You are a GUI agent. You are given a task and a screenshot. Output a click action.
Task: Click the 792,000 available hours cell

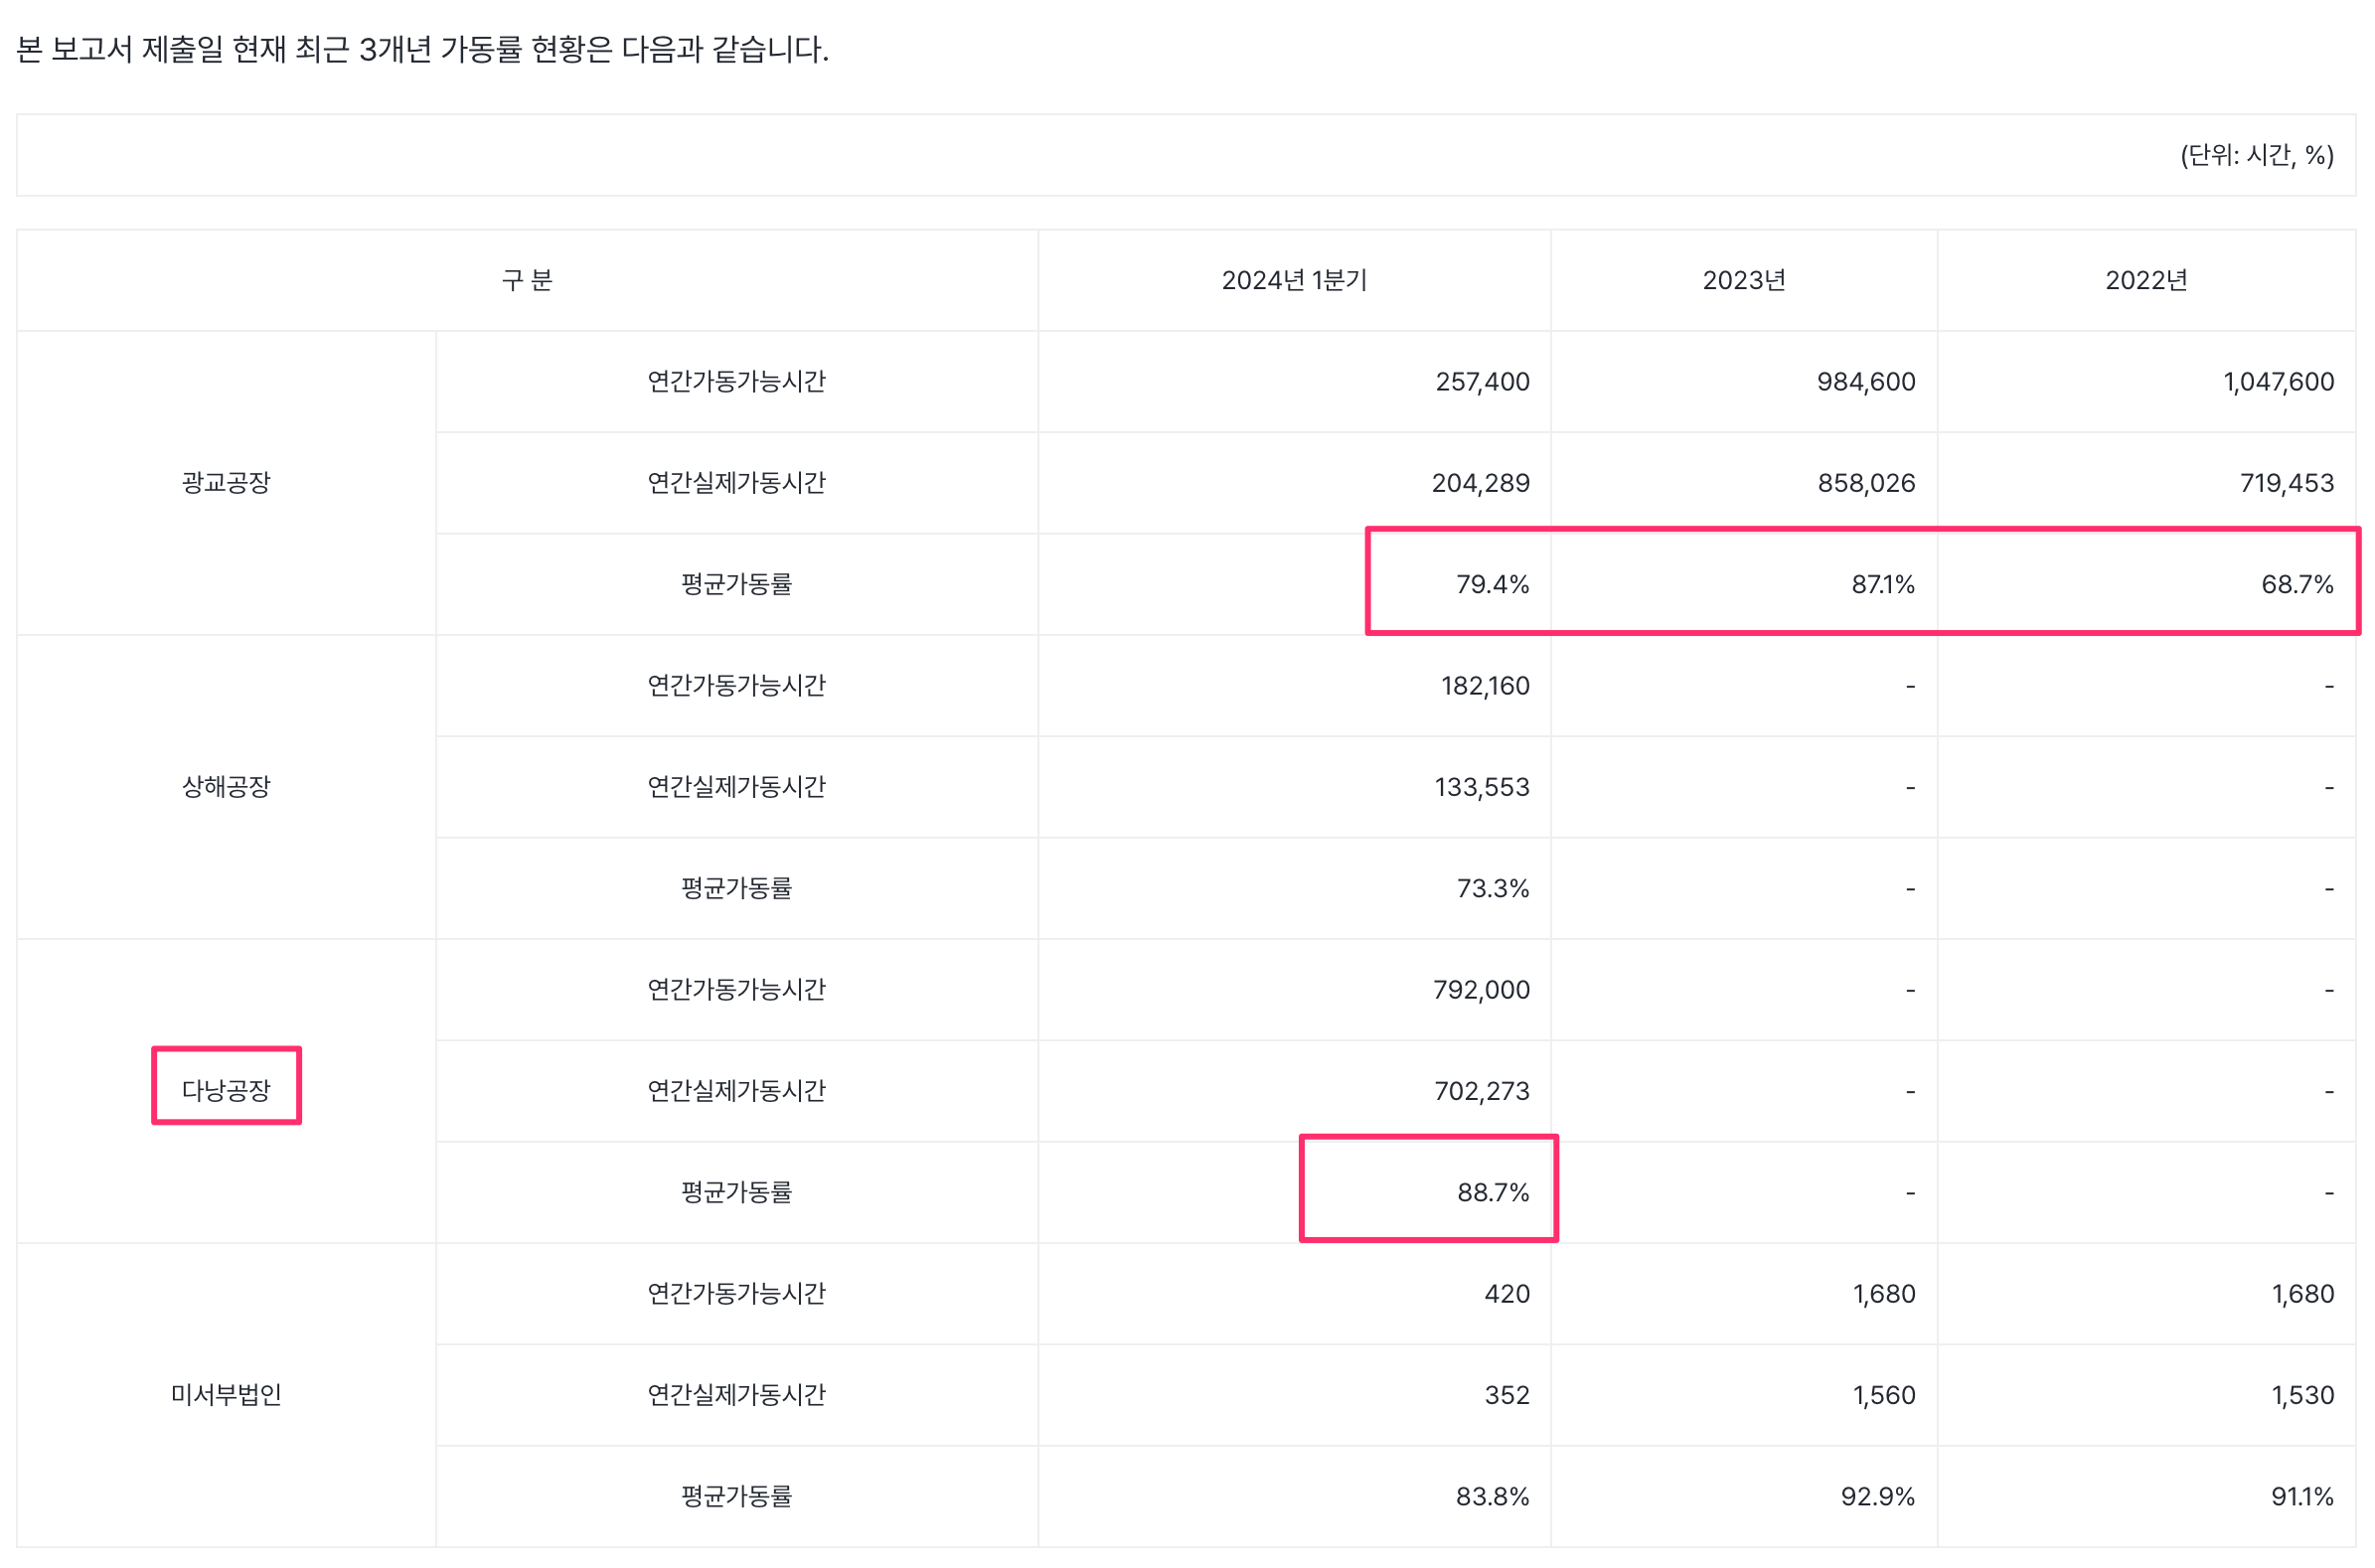coord(1480,990)
